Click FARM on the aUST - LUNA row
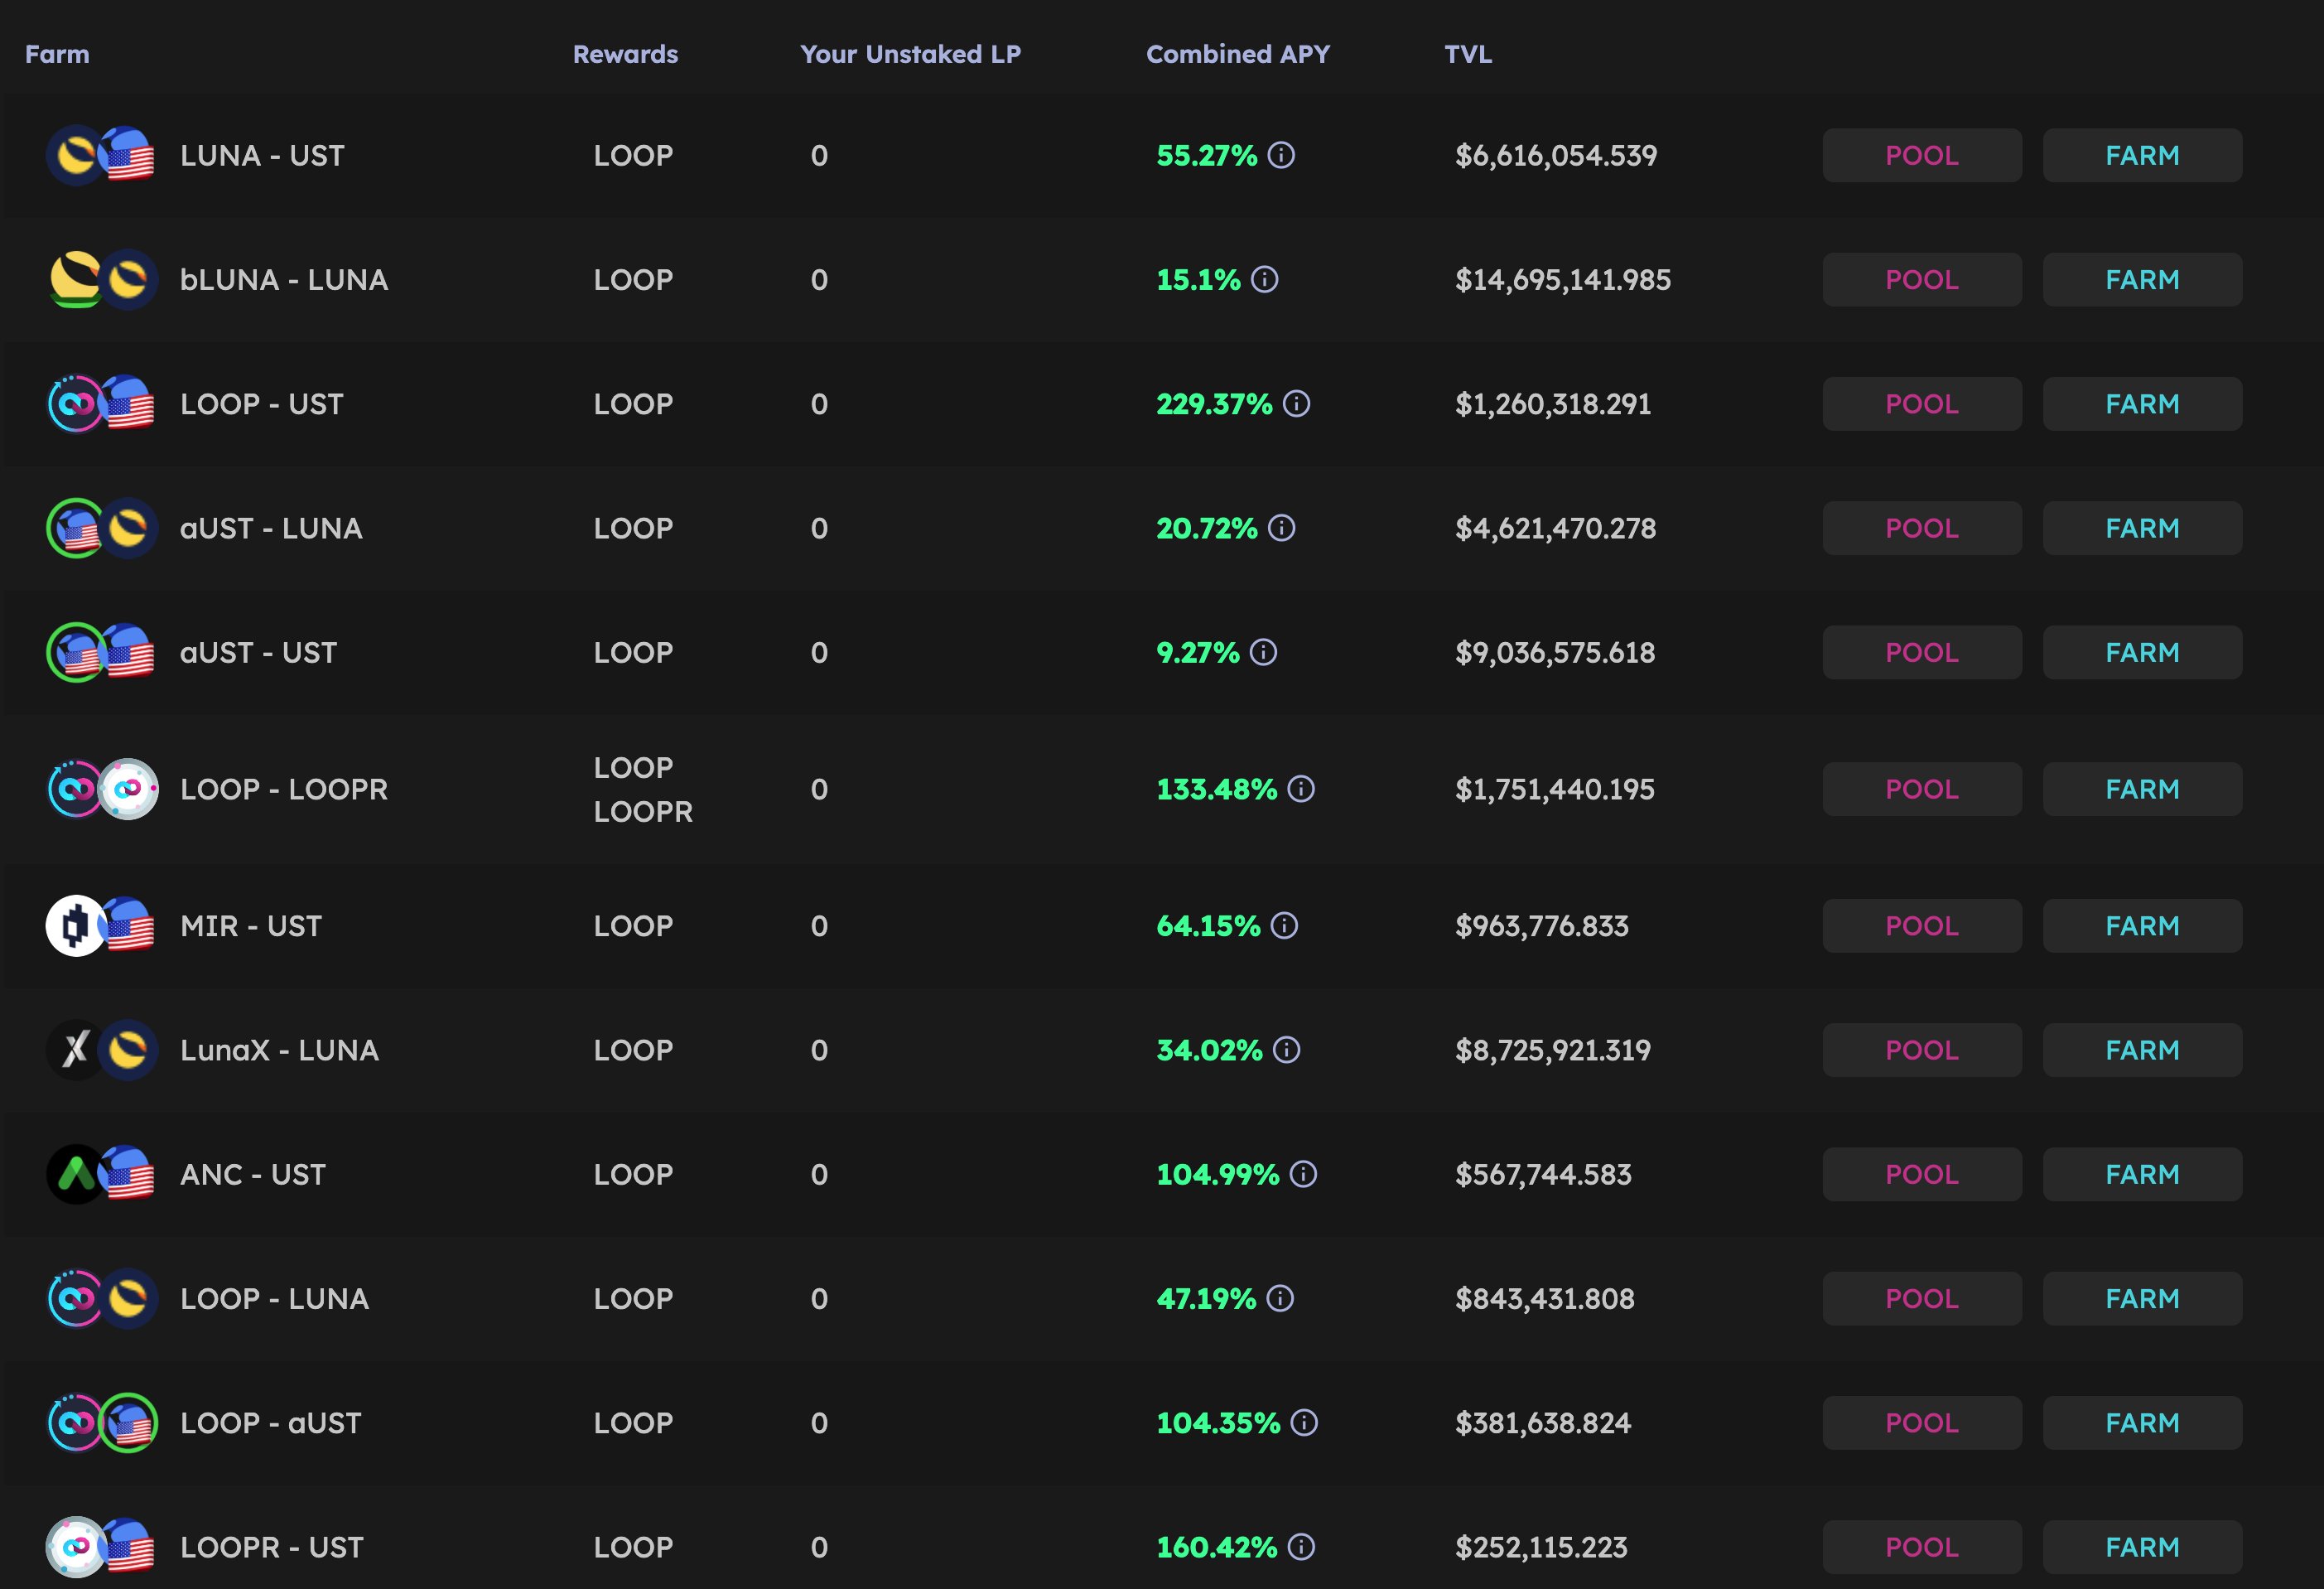The height and width of the screenshot is (1589, 2324). [2142, 528]
